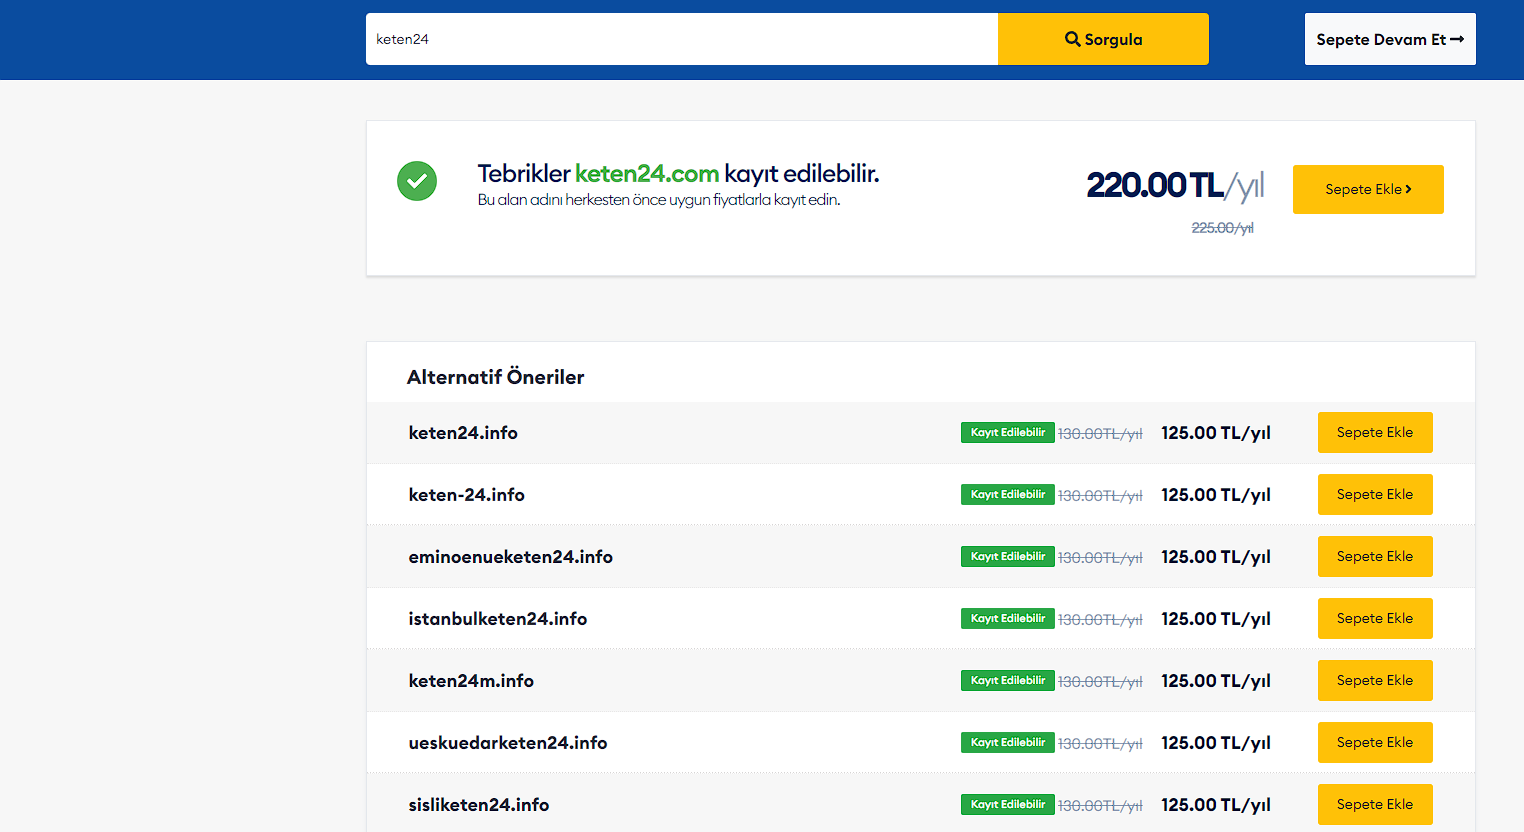Add istanbulketen24.info to the cart
The height and width of the screenshot is (832, 1524).
point(1374,618)
